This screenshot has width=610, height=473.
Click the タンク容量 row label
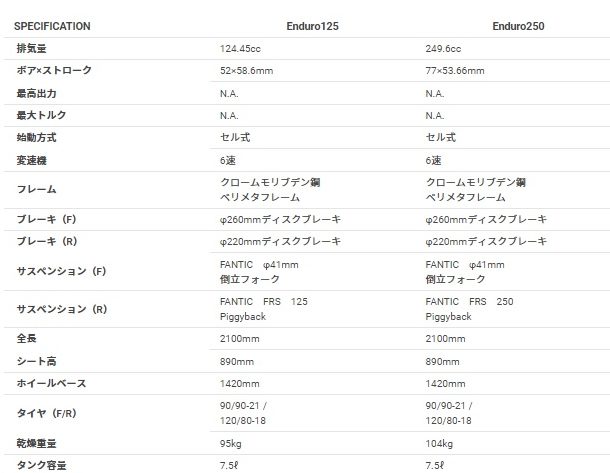click(x=41, y=465)
